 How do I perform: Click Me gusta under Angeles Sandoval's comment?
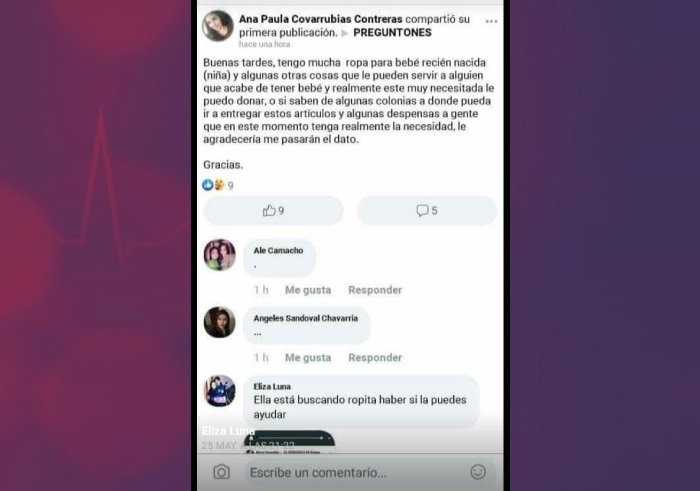click(308, 358)
